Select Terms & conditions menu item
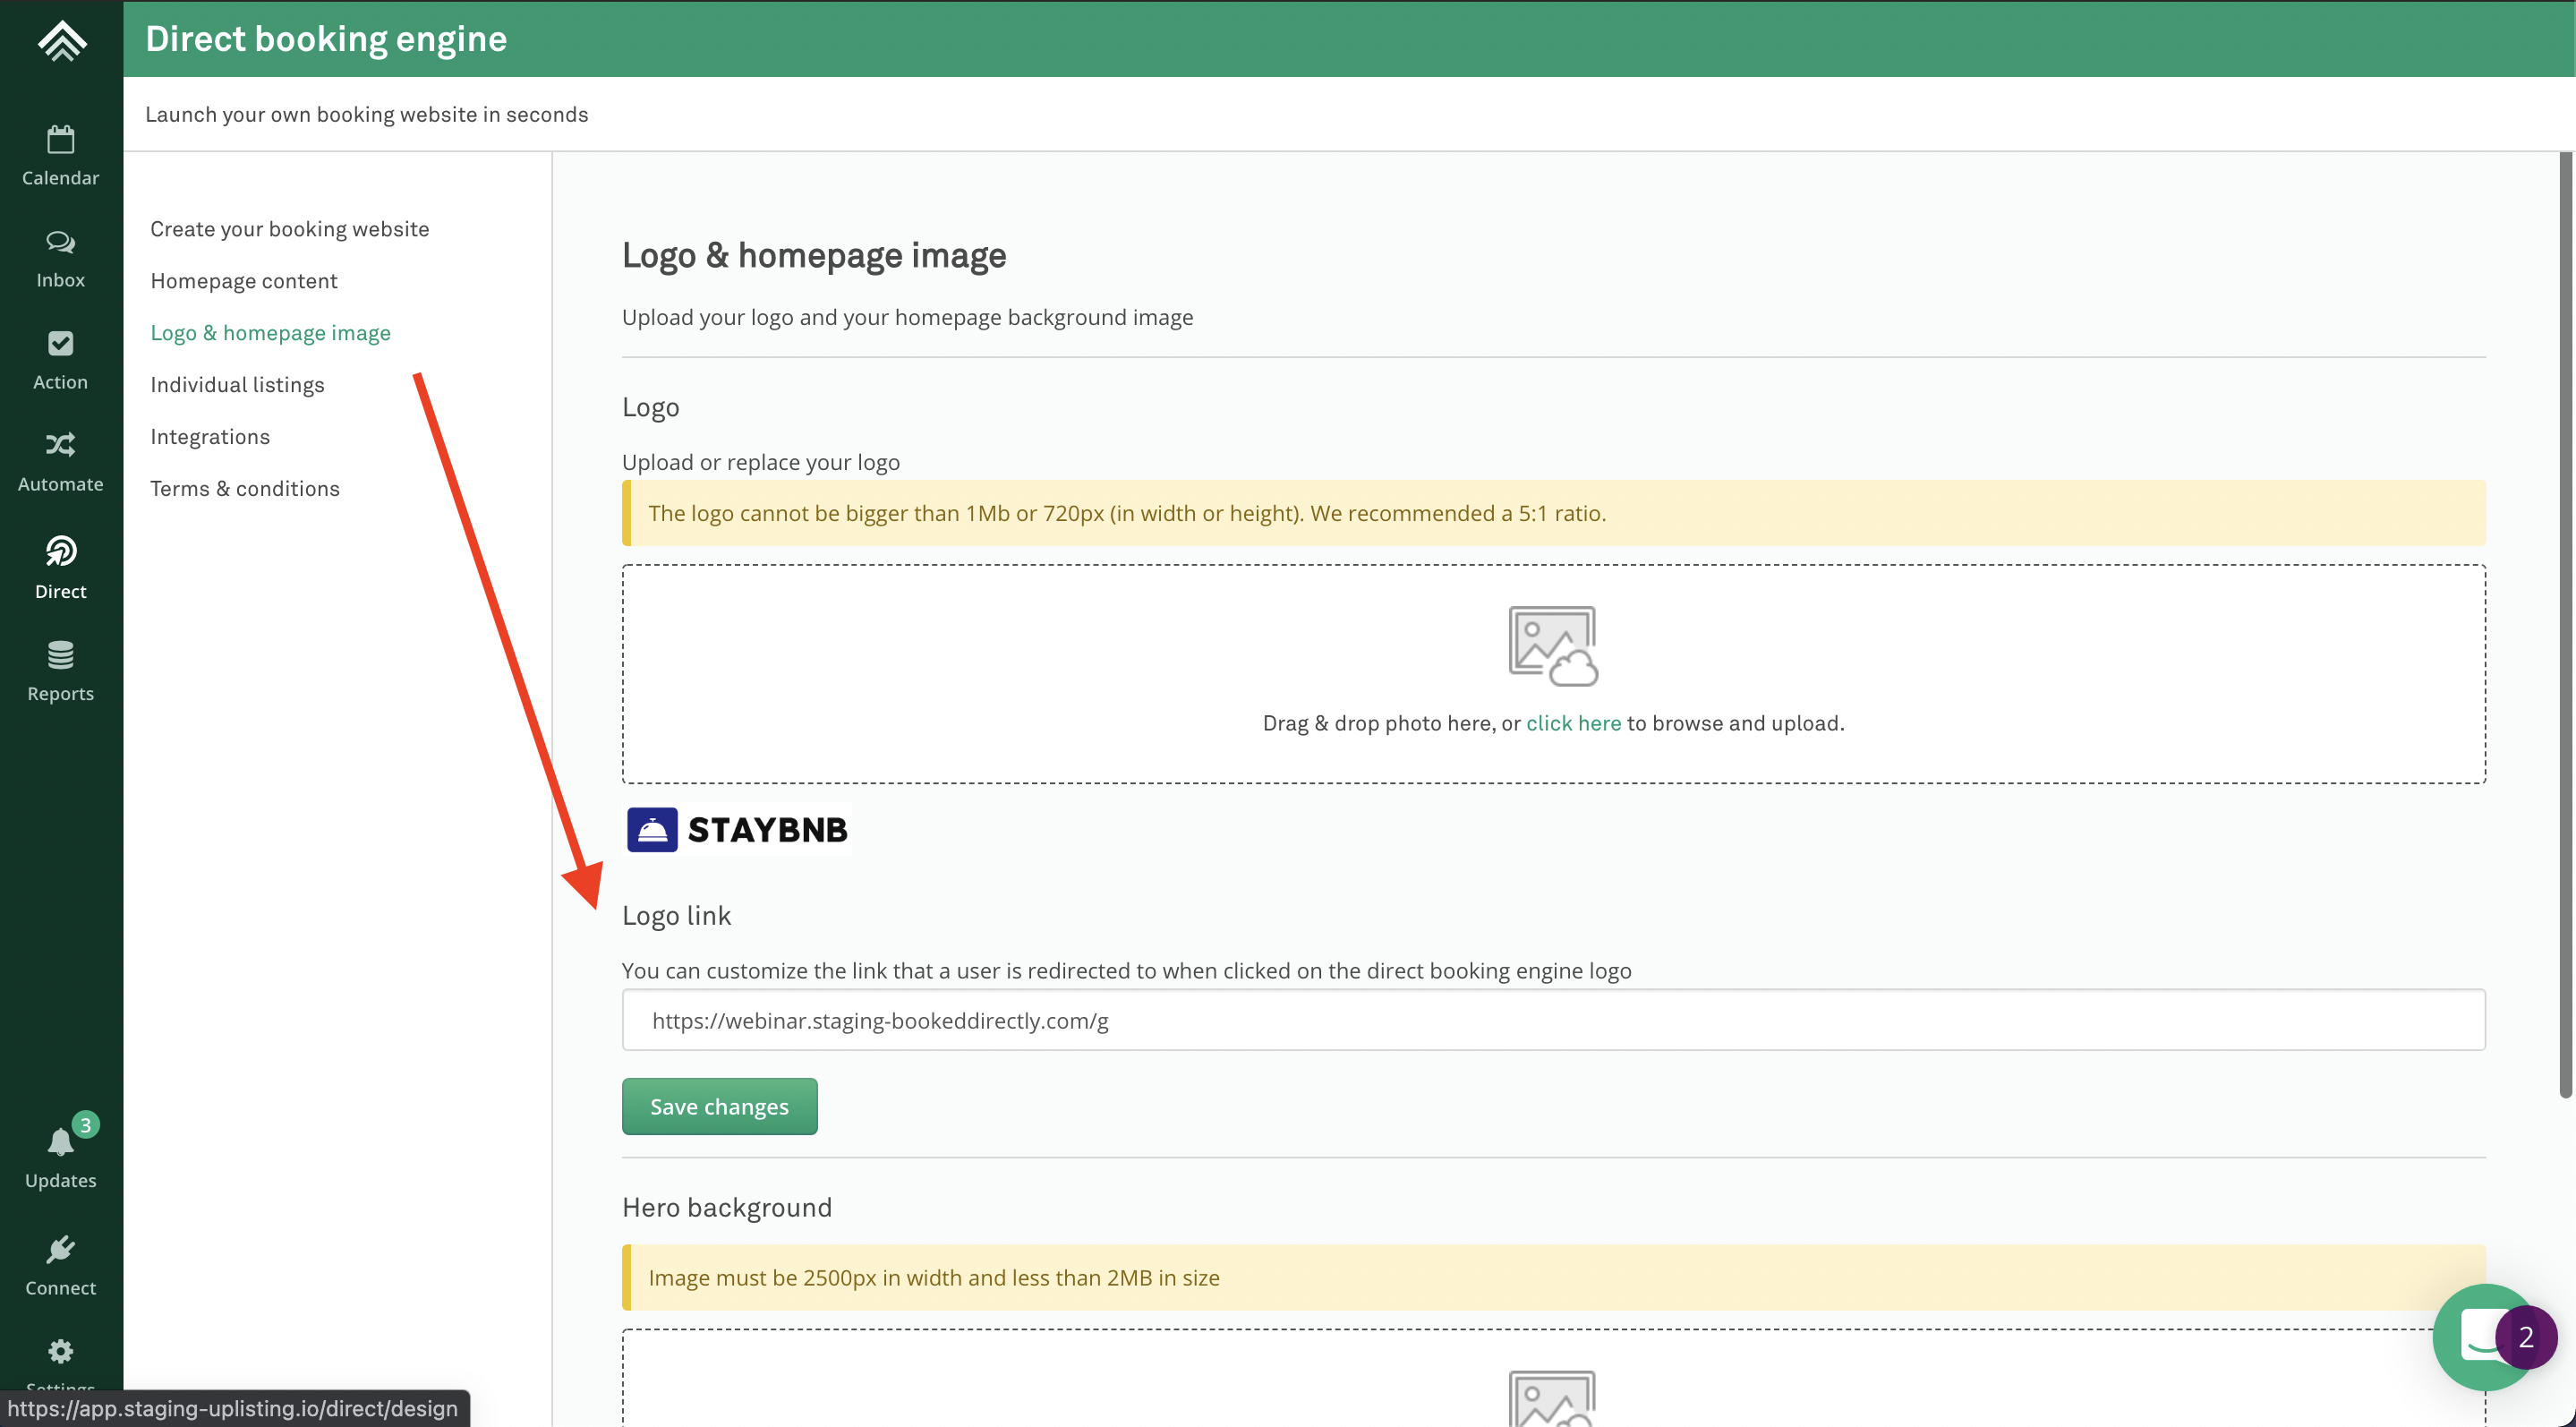Viewport: 2576px width, 1427px height. (x=245, y=489)
